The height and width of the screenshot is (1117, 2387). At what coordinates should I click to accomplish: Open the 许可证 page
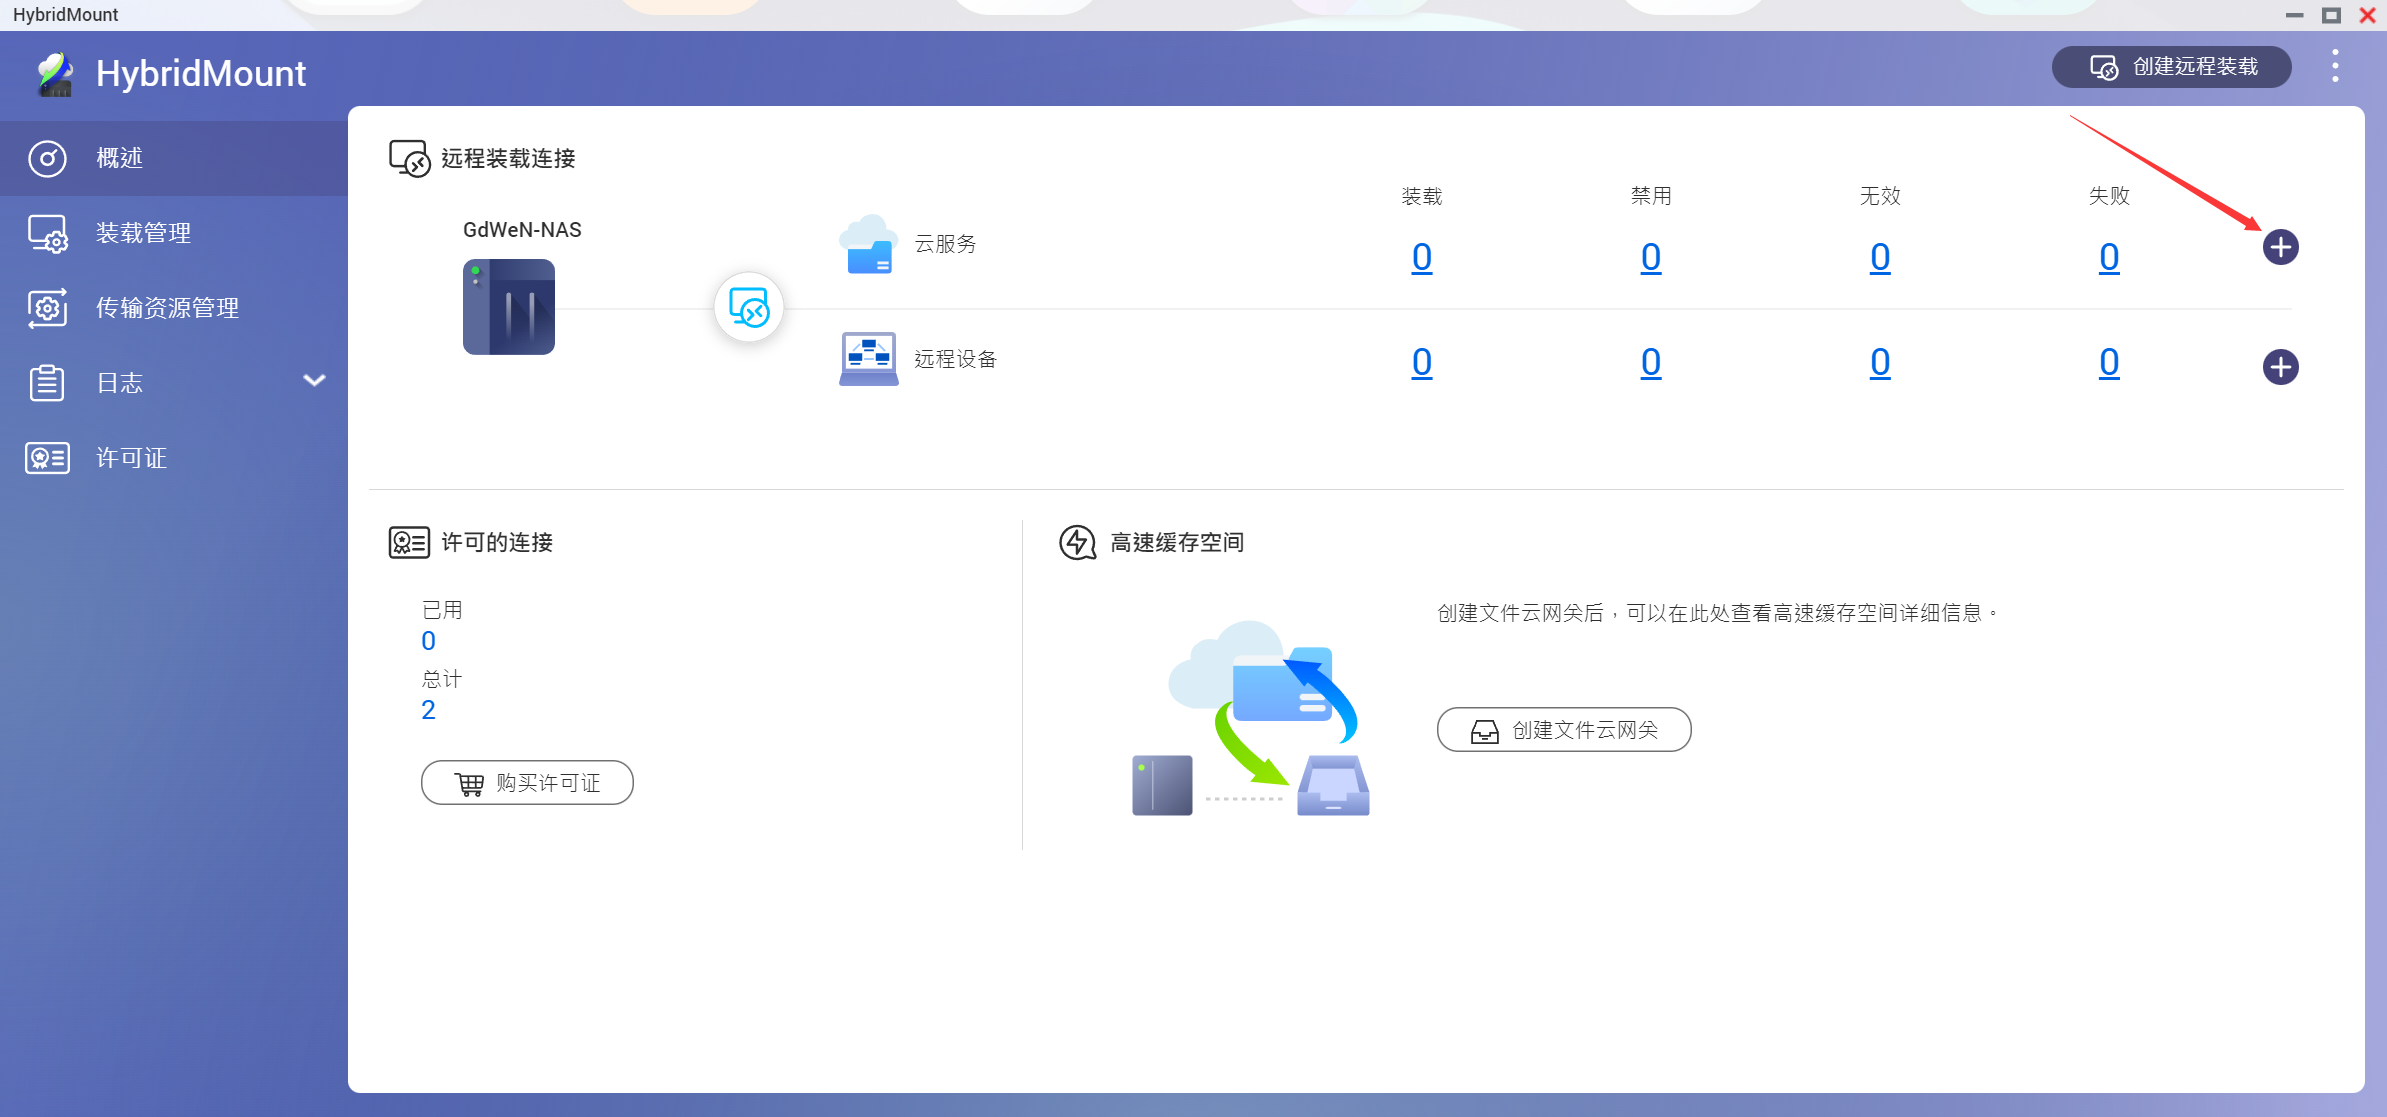(x=130, y=457)
